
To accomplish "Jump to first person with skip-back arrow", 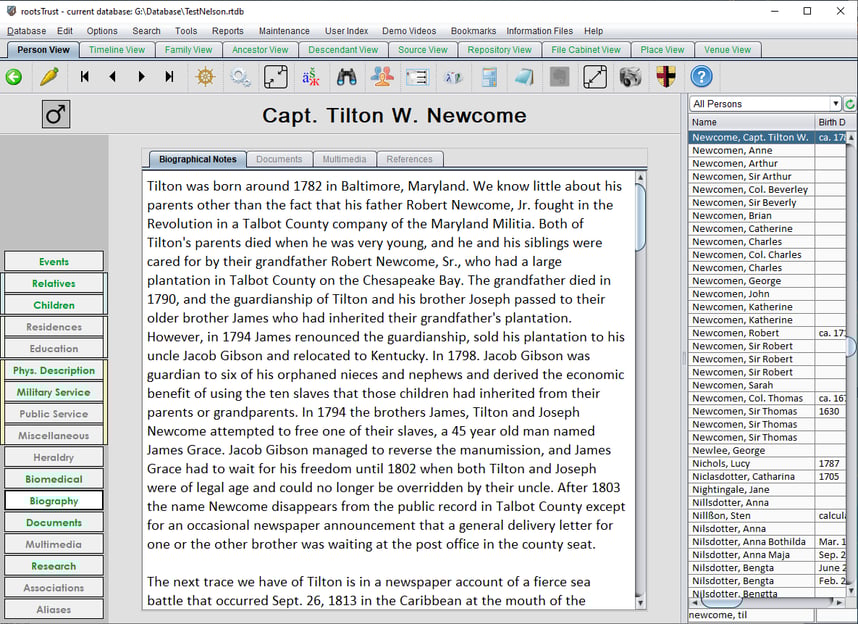I will click(x=84, y=77).
